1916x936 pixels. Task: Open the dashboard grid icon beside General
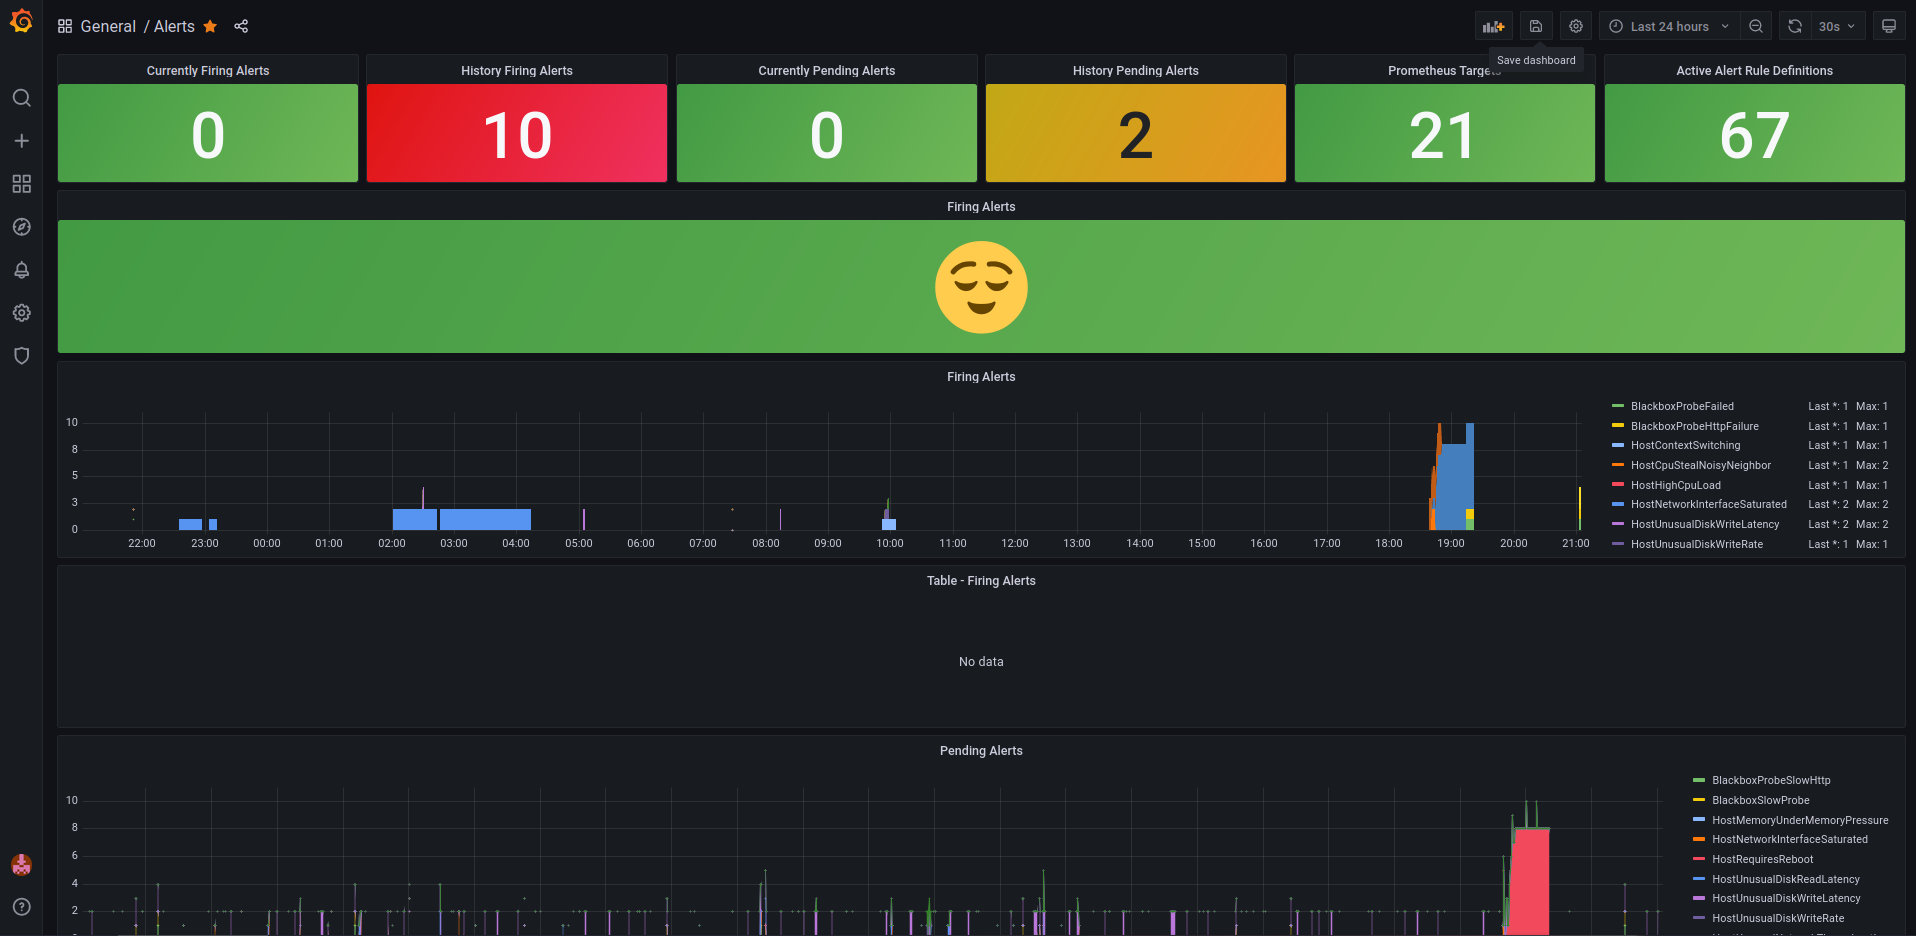[65, 27]
